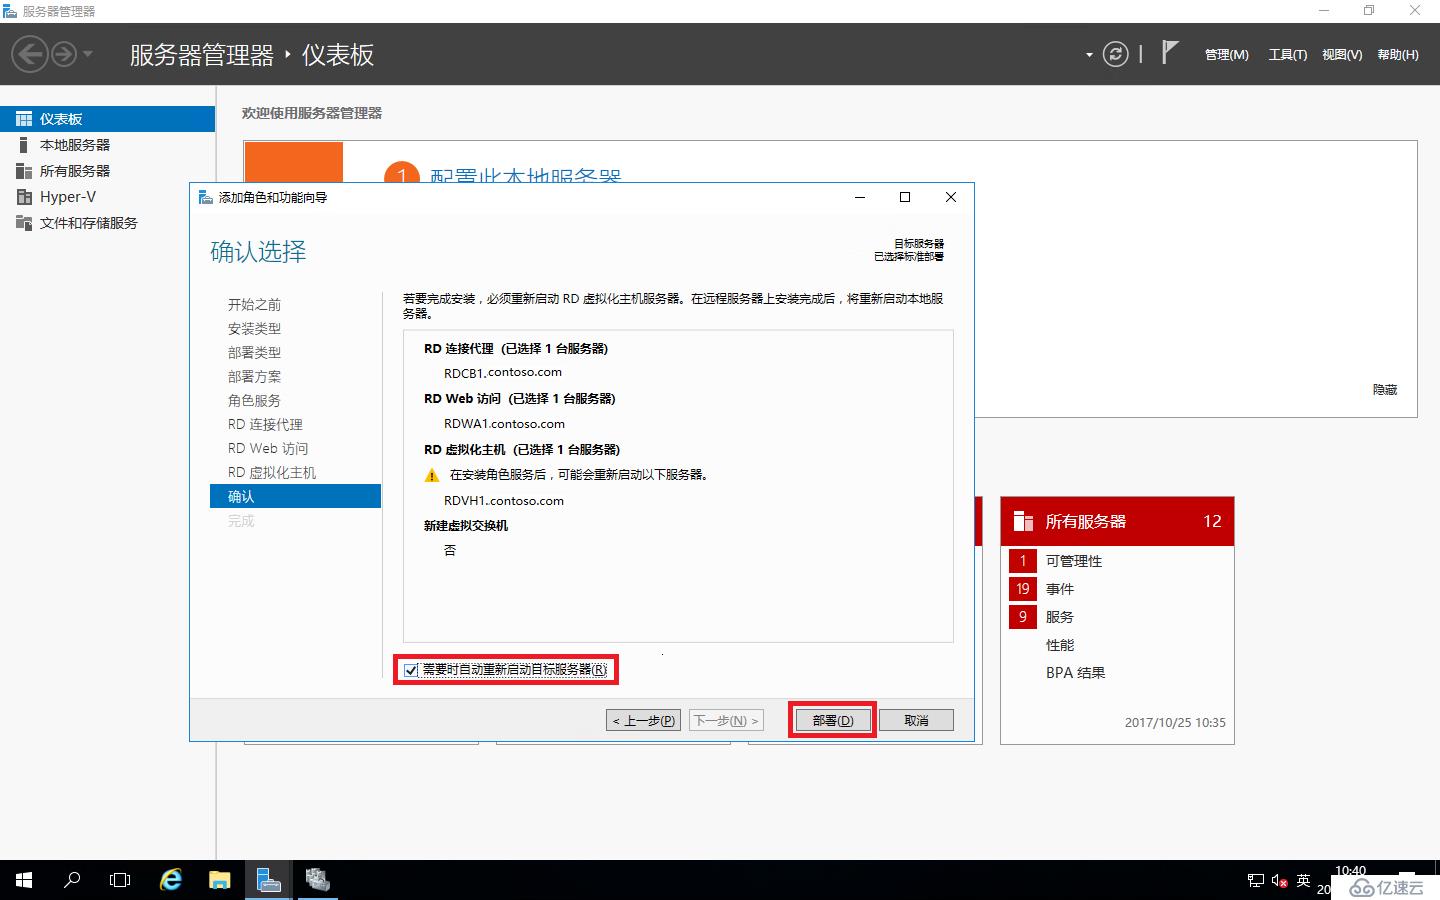The width and height of the screenshot is (1440, 900).
Task: Click the red badge 9 beside 服务
Action: point(1023,617)
